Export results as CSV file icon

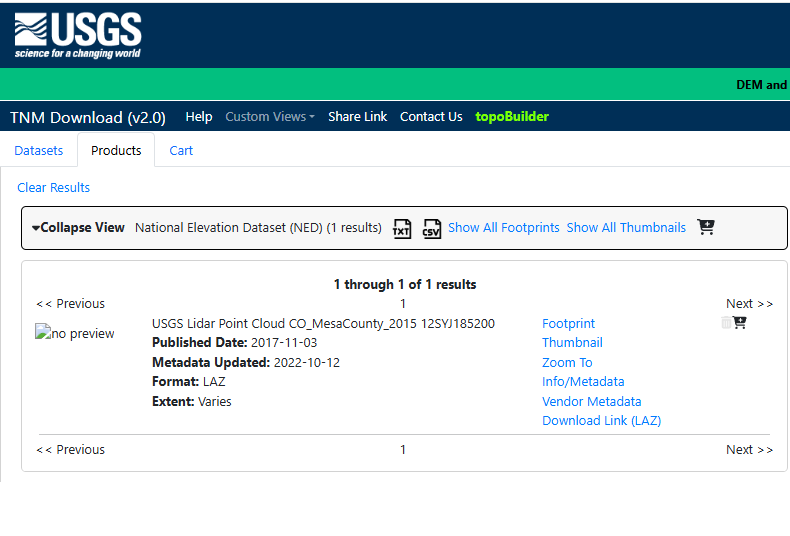[x=431, y=228]
